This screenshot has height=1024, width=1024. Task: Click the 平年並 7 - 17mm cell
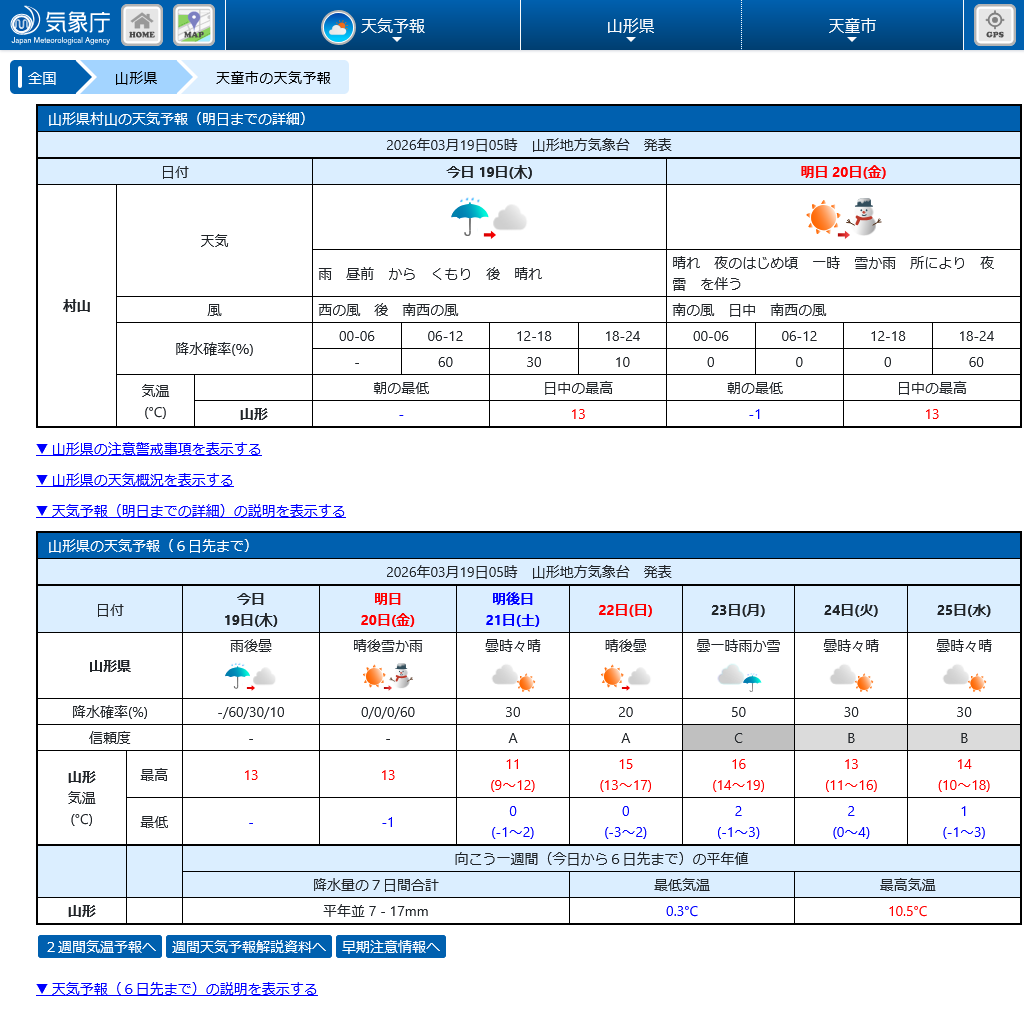376,911
